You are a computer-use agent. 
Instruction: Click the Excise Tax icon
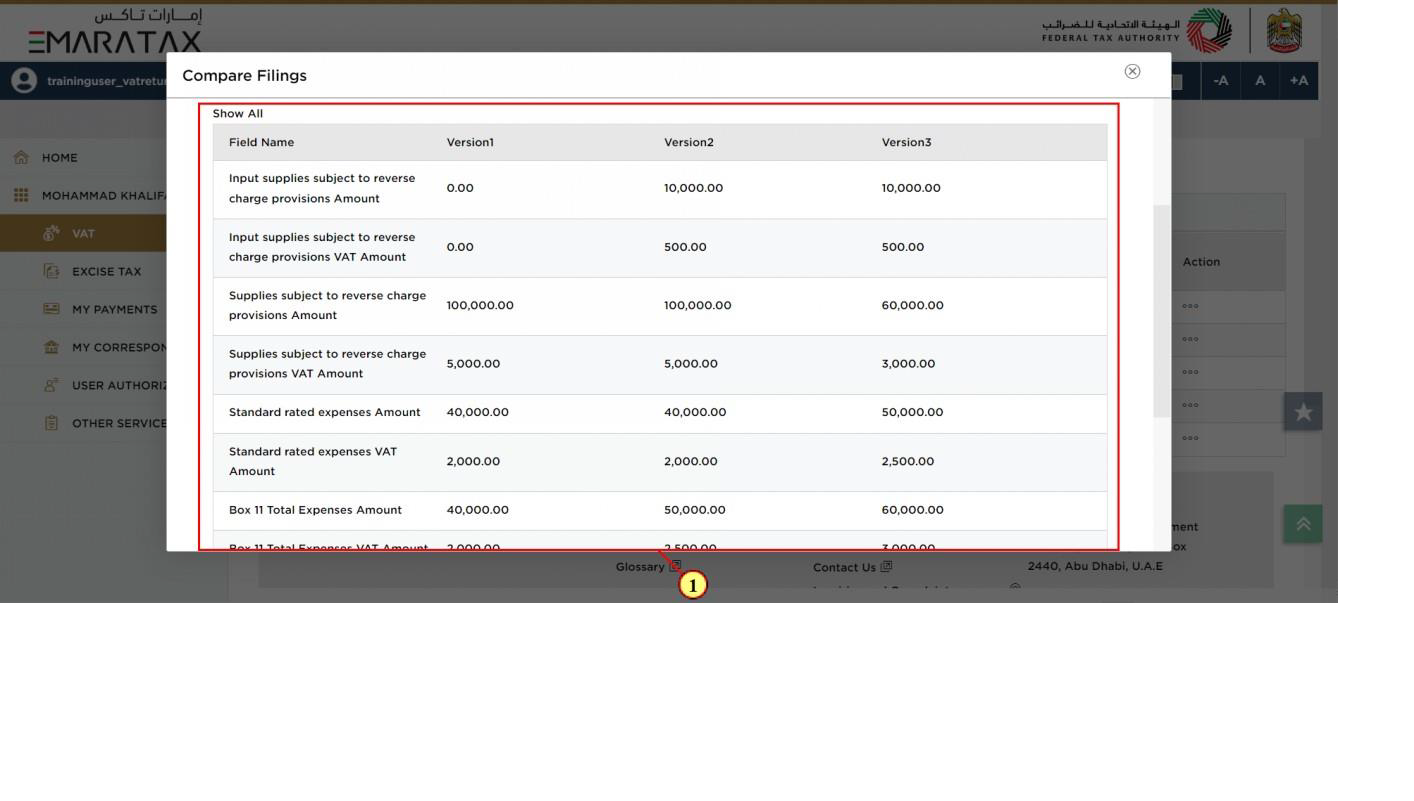point(51,271)
